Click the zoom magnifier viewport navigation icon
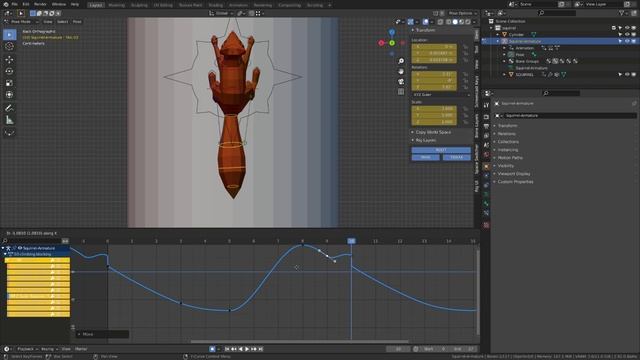This screenshot has width=640, height=360. click(401, 61)
